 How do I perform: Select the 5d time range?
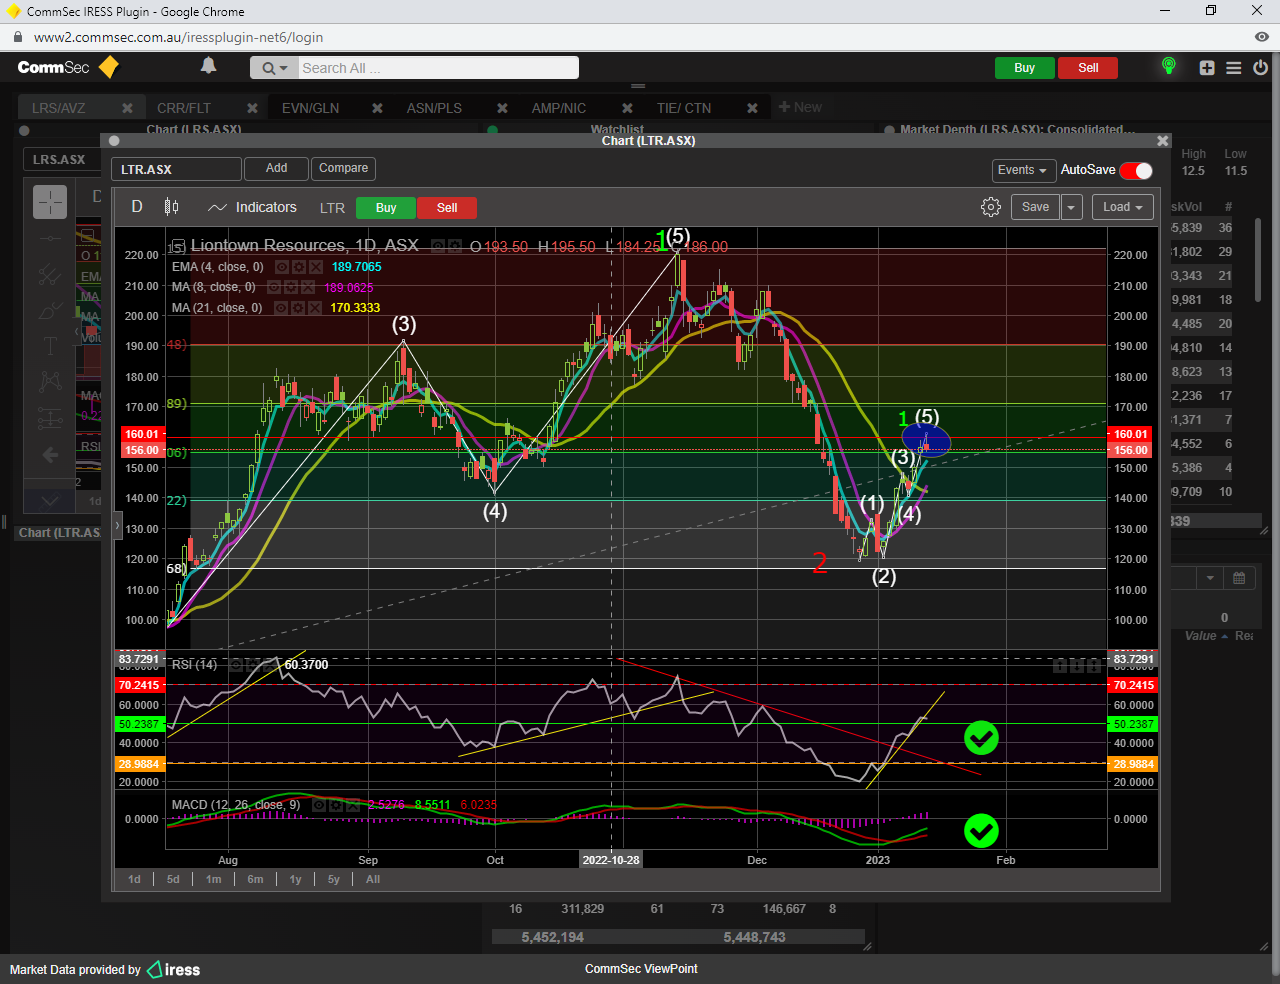pyautogui.click(x=173, y=880)
